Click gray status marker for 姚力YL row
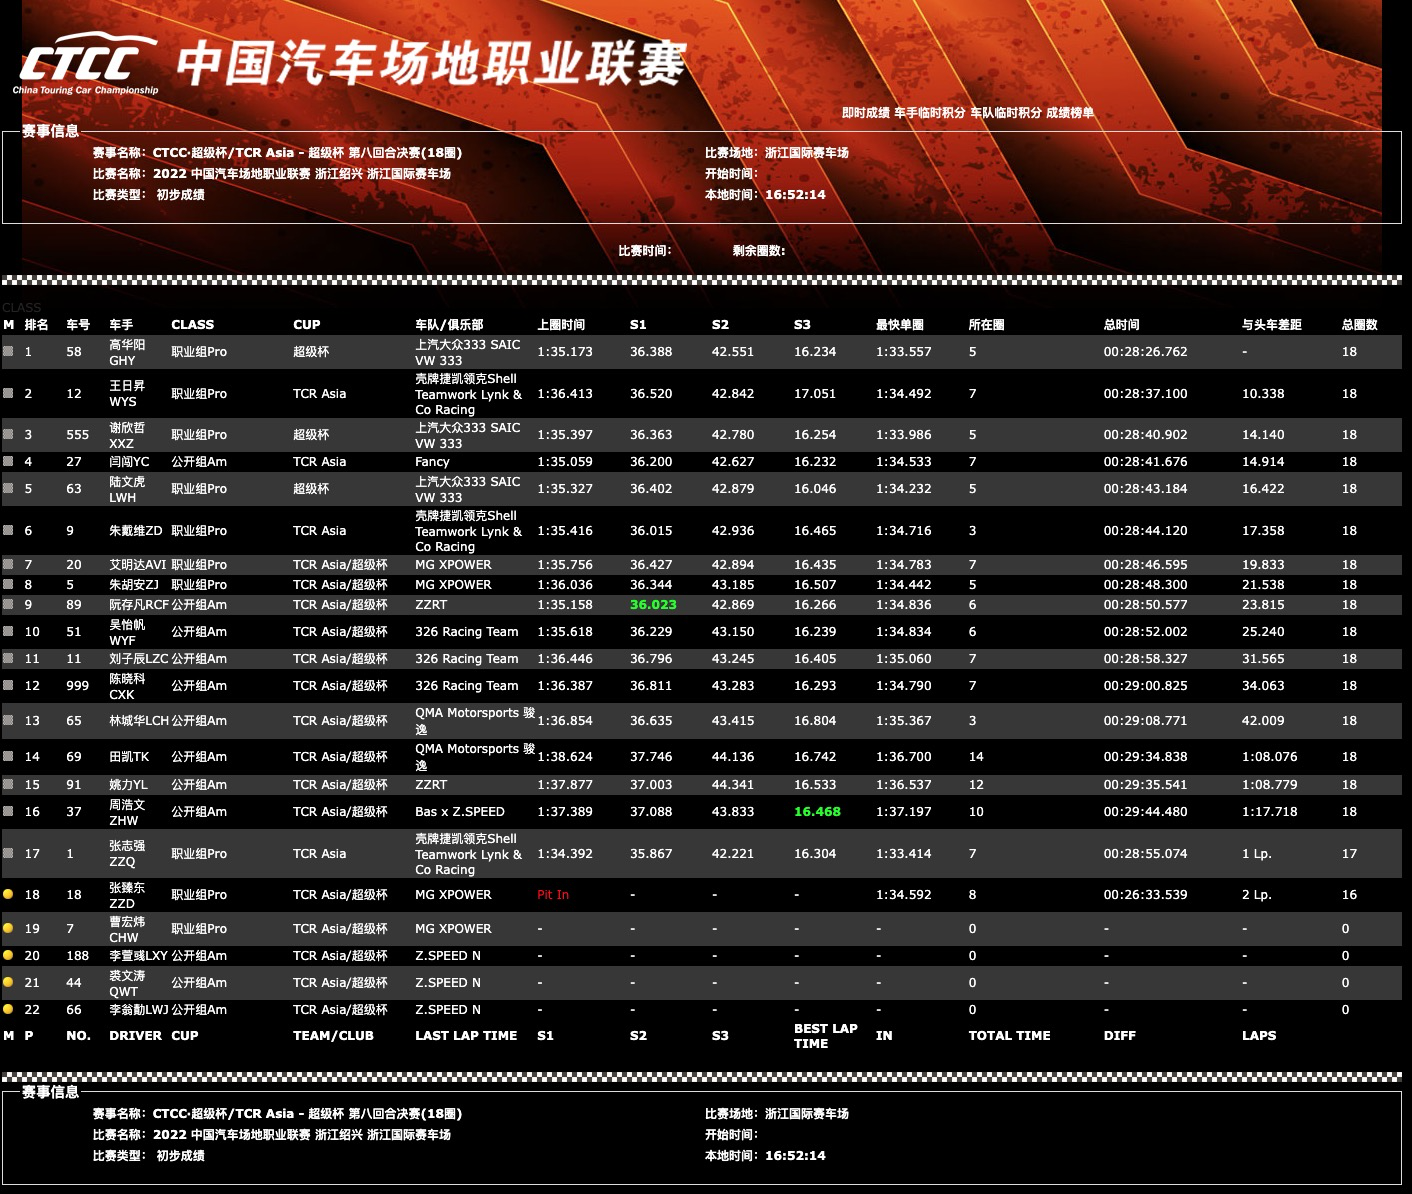The height and width of the screenshot is (1194, 1412). point(8,785)
